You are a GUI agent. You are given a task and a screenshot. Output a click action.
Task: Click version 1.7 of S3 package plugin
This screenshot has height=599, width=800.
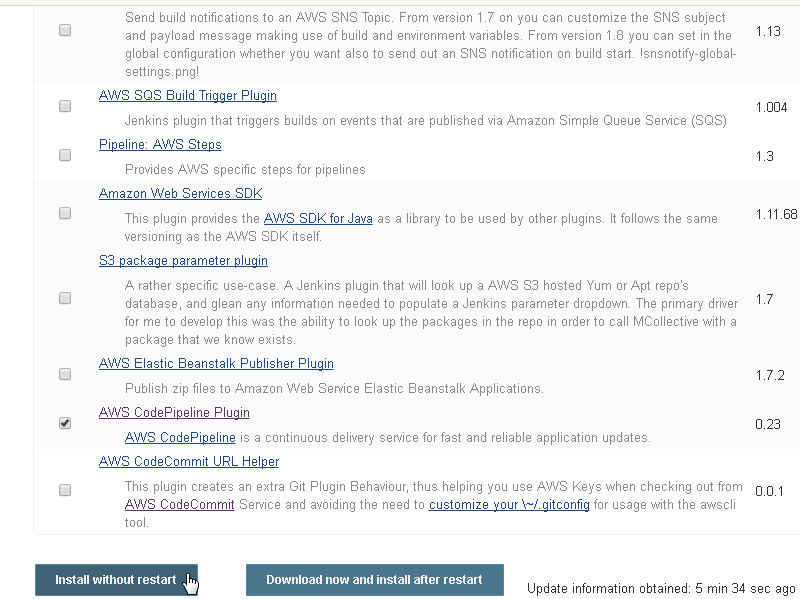(764, 299)
